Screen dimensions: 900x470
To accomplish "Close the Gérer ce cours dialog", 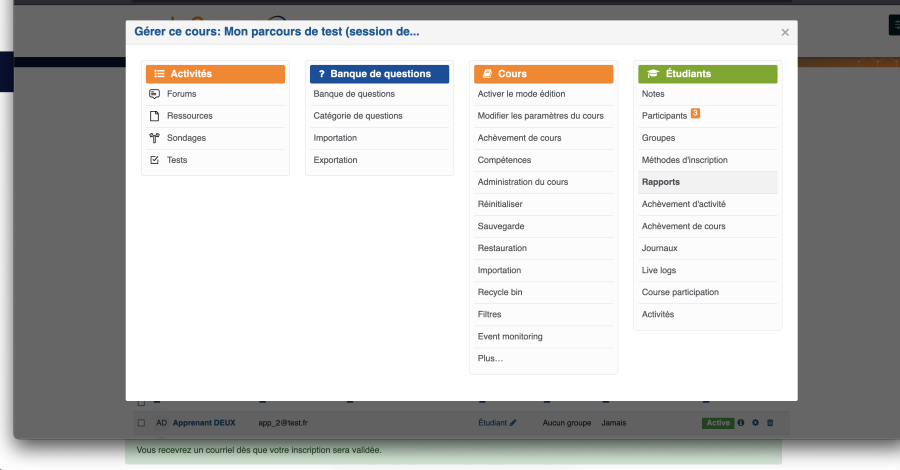I will pyautogui.click(x=785, y=33).
